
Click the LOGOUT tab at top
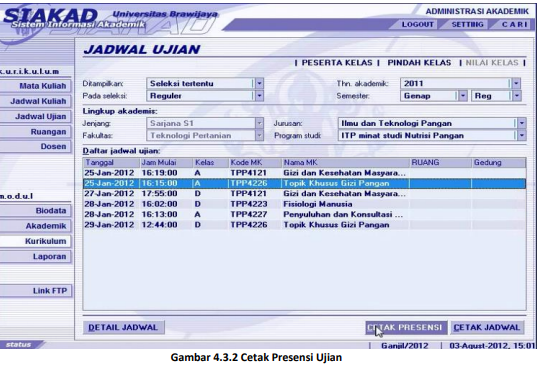click(x=417, y=25)
